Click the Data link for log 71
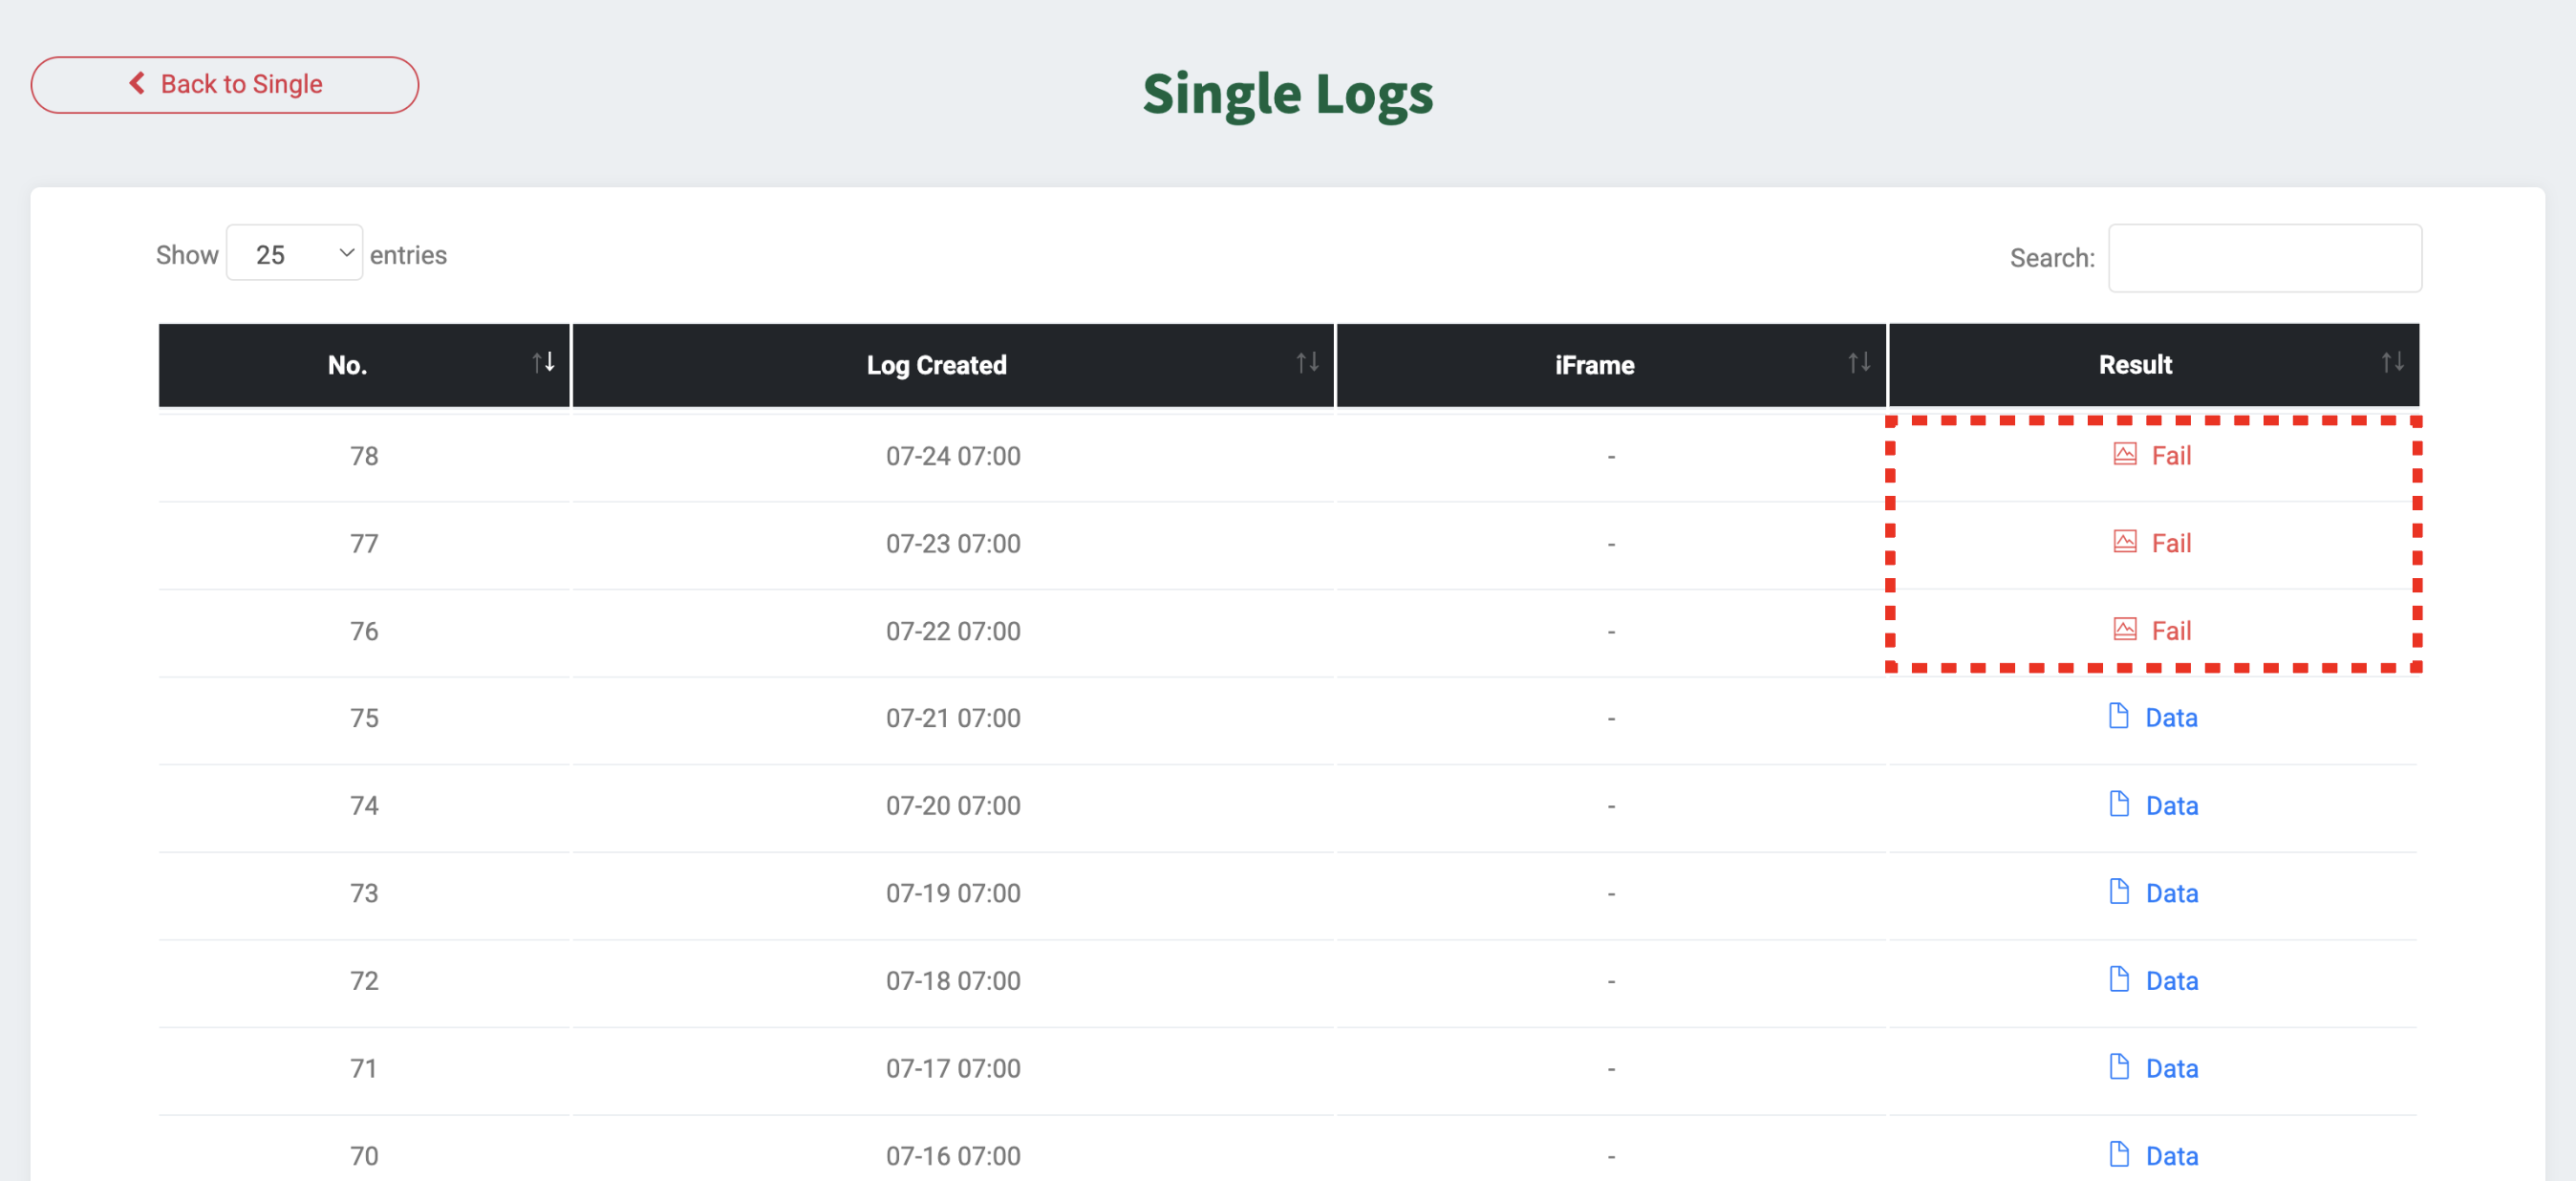Viewport: 2576px width, 1181px height. [x=2171, y=1068]
